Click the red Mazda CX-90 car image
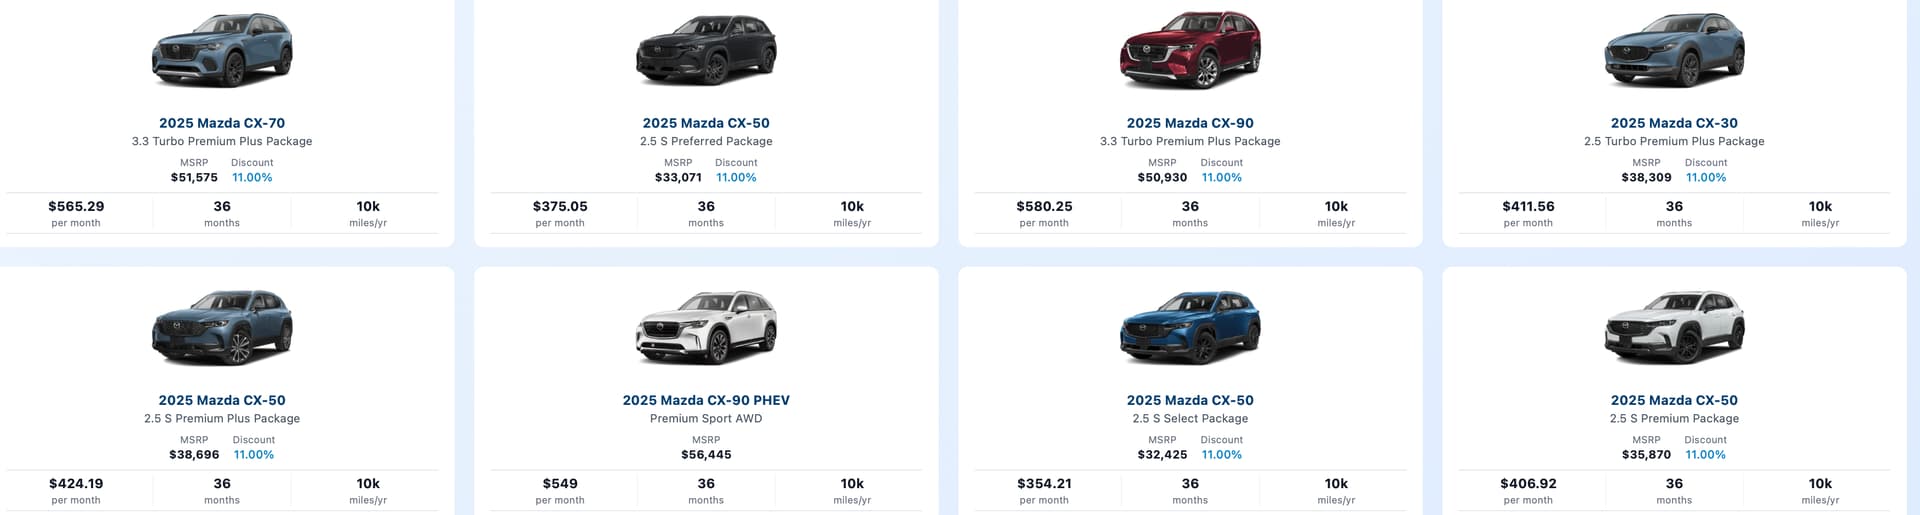Screen dimensions: 1920x515 tap(1190, 52)
